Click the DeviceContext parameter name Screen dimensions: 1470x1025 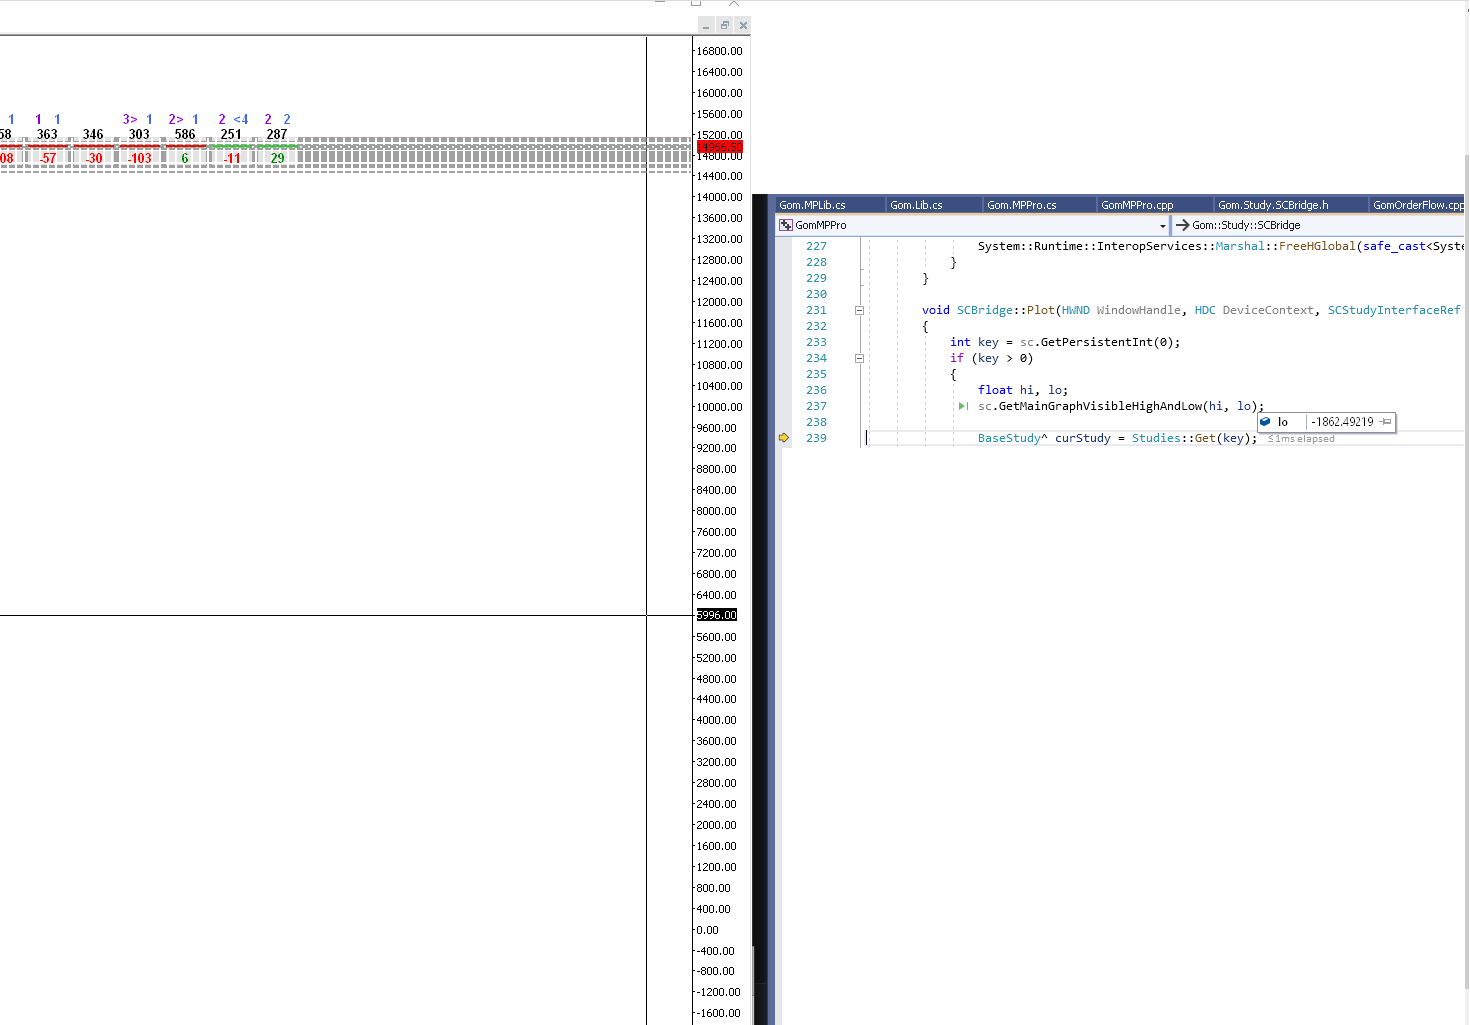[1268, 310]
